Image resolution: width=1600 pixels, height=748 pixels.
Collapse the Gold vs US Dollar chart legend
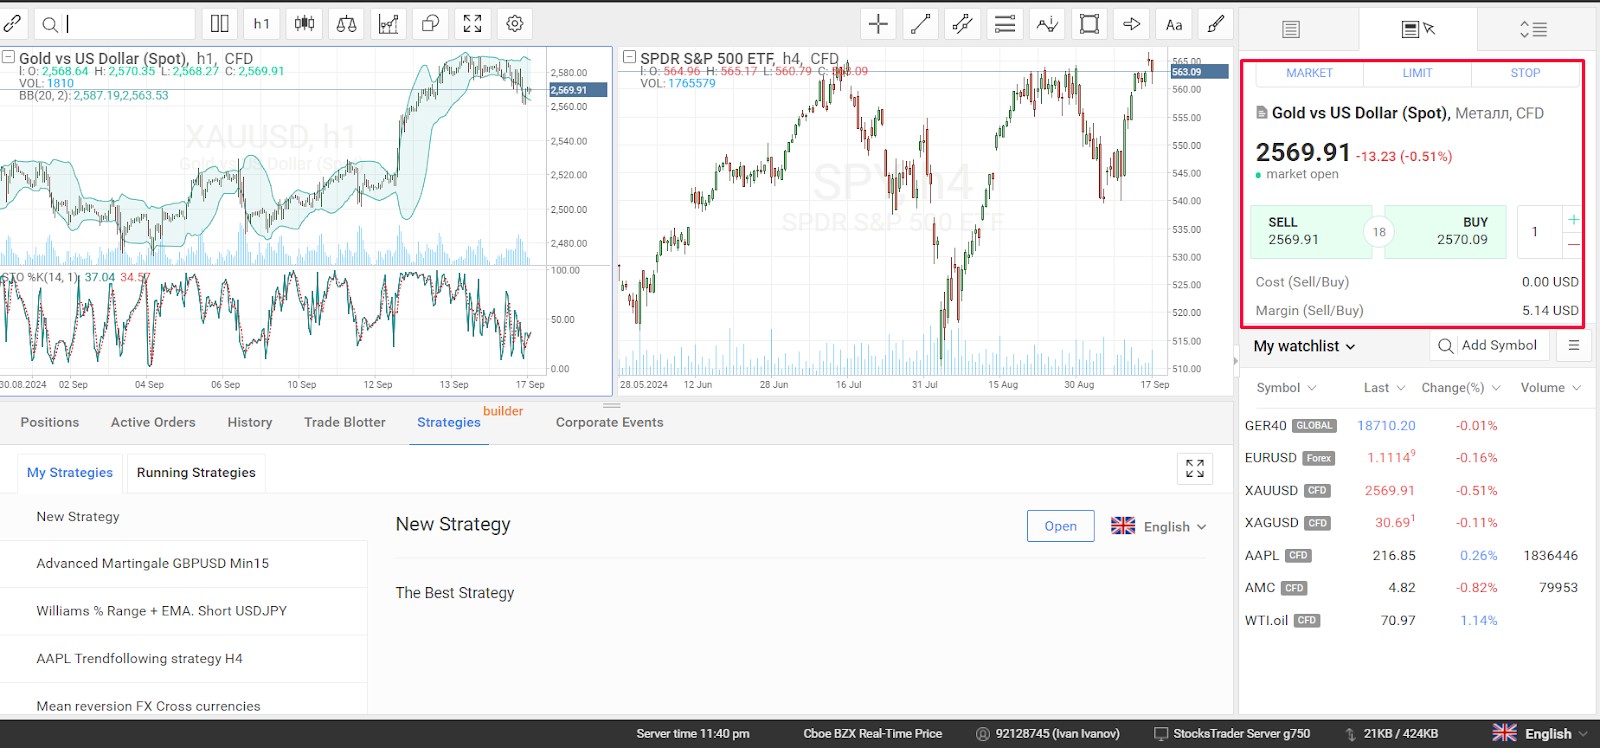(8, 57)
